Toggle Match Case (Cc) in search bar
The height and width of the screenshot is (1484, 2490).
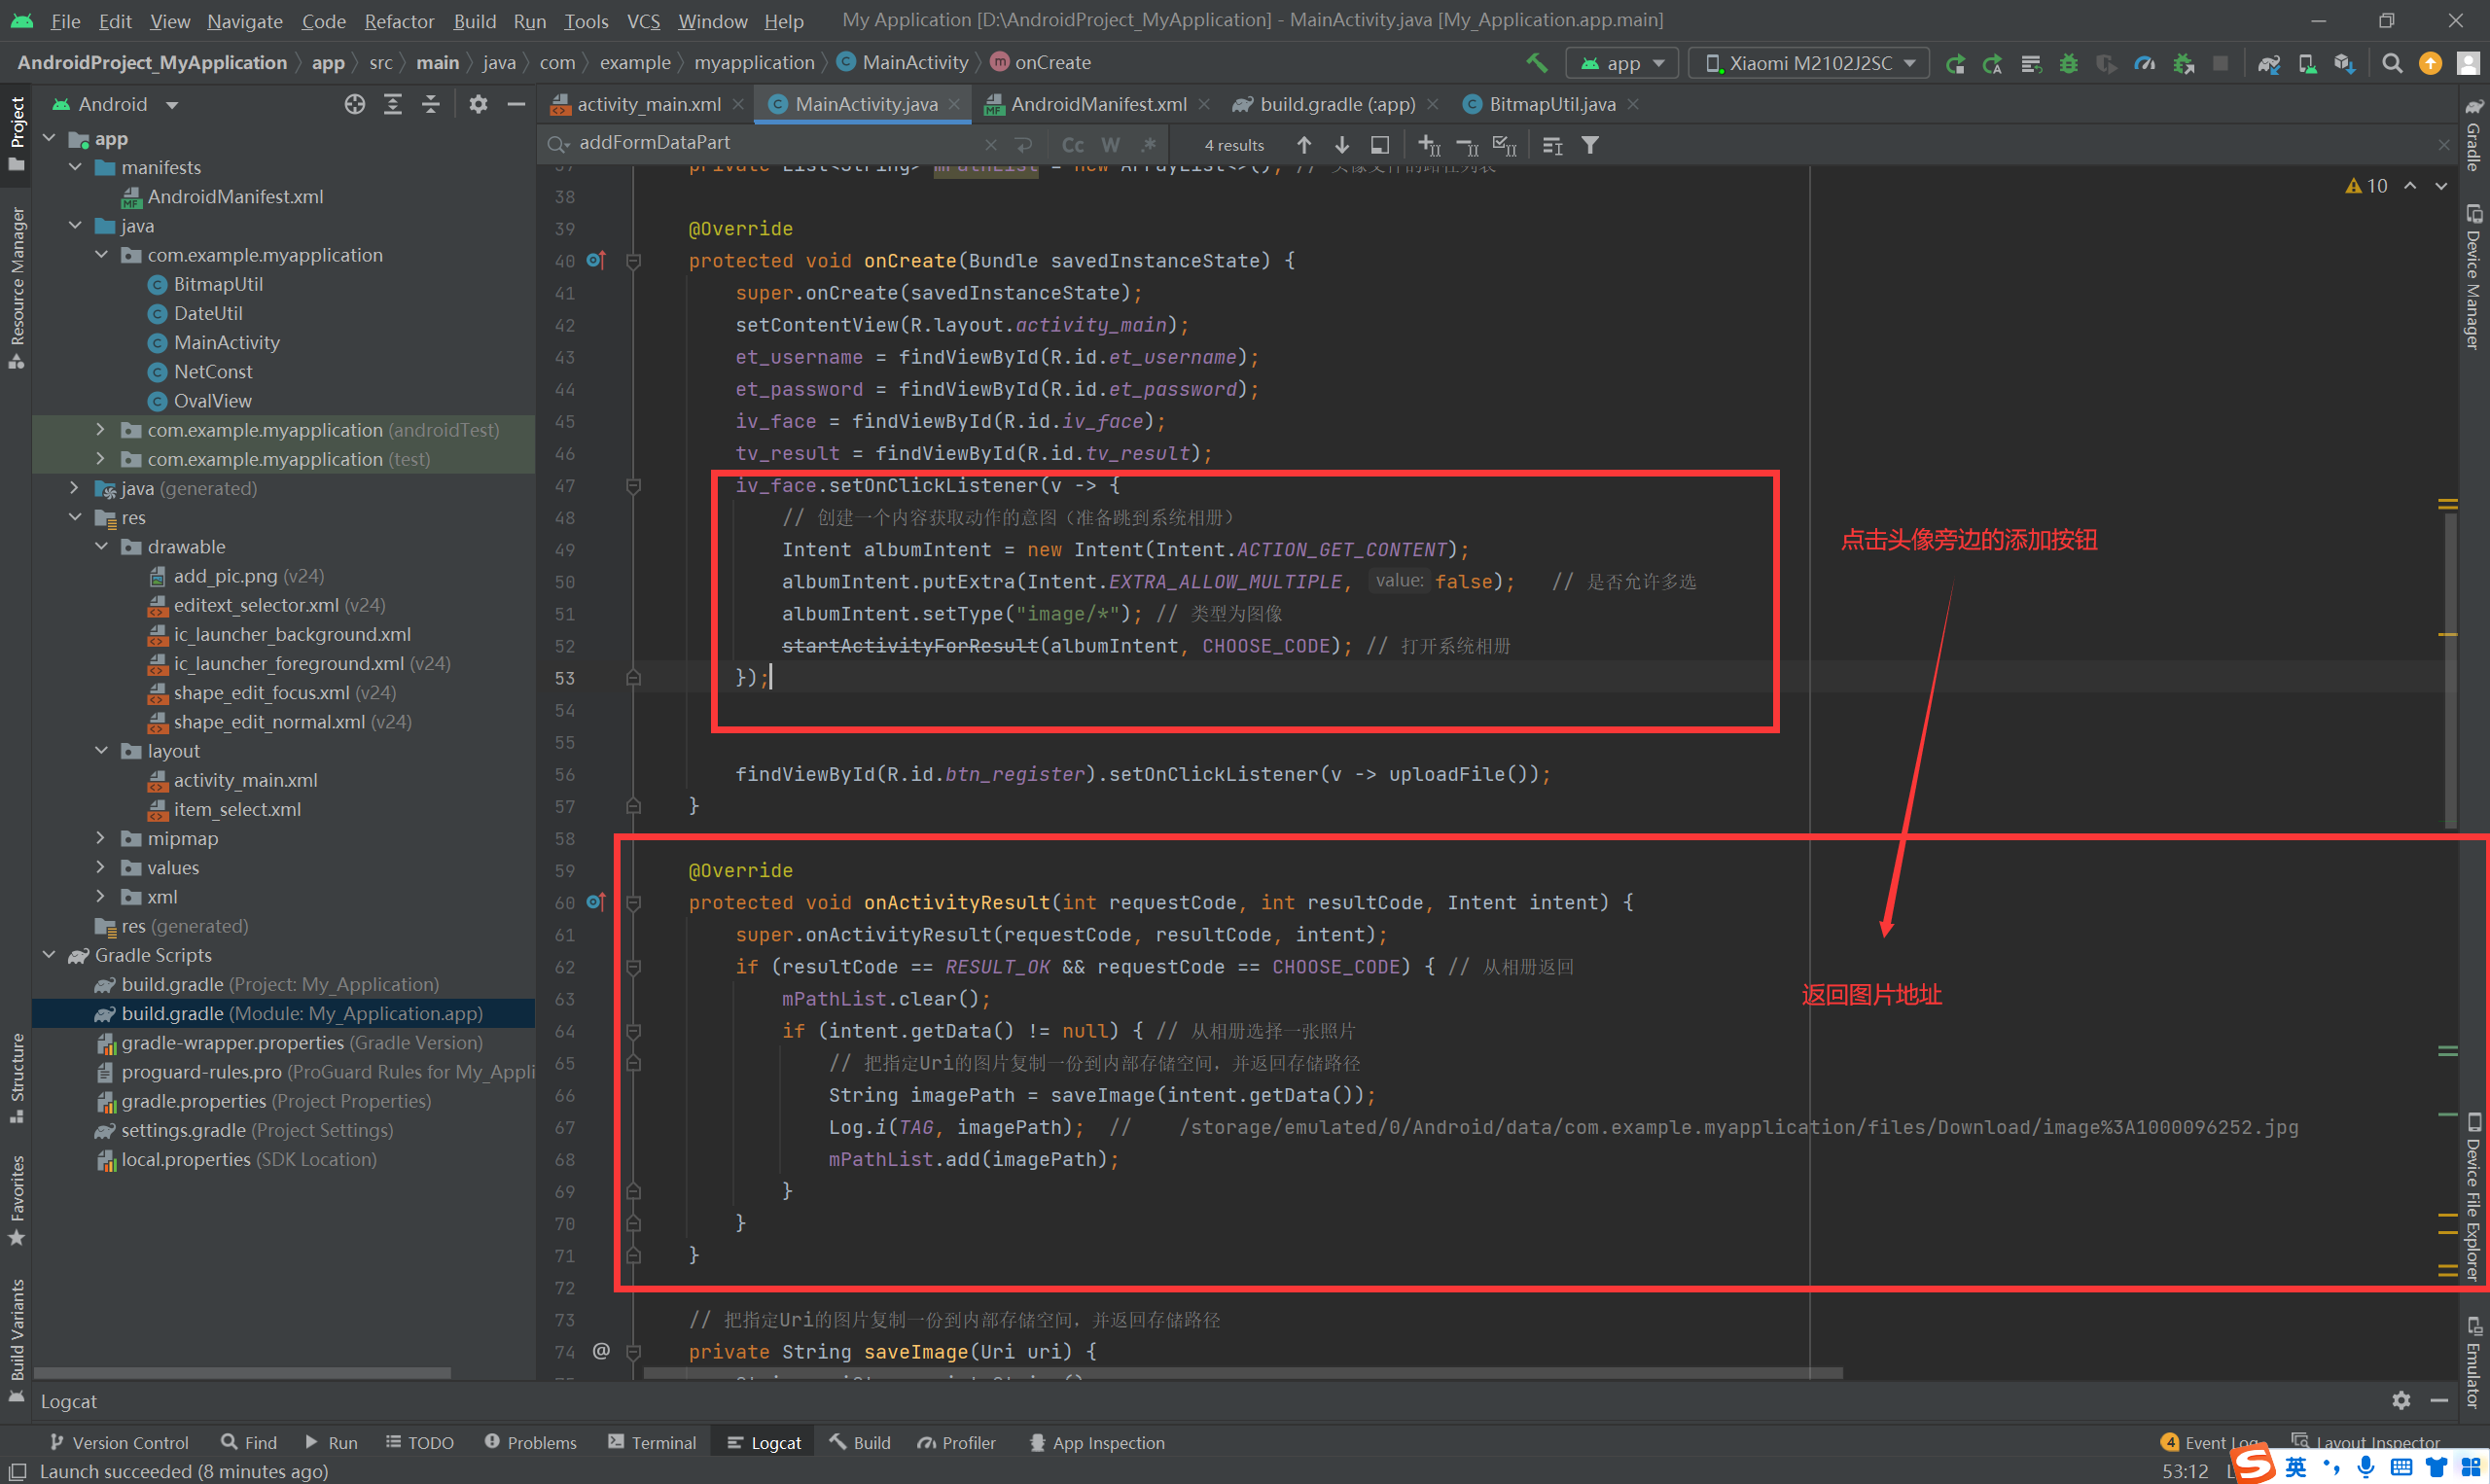1072,145
